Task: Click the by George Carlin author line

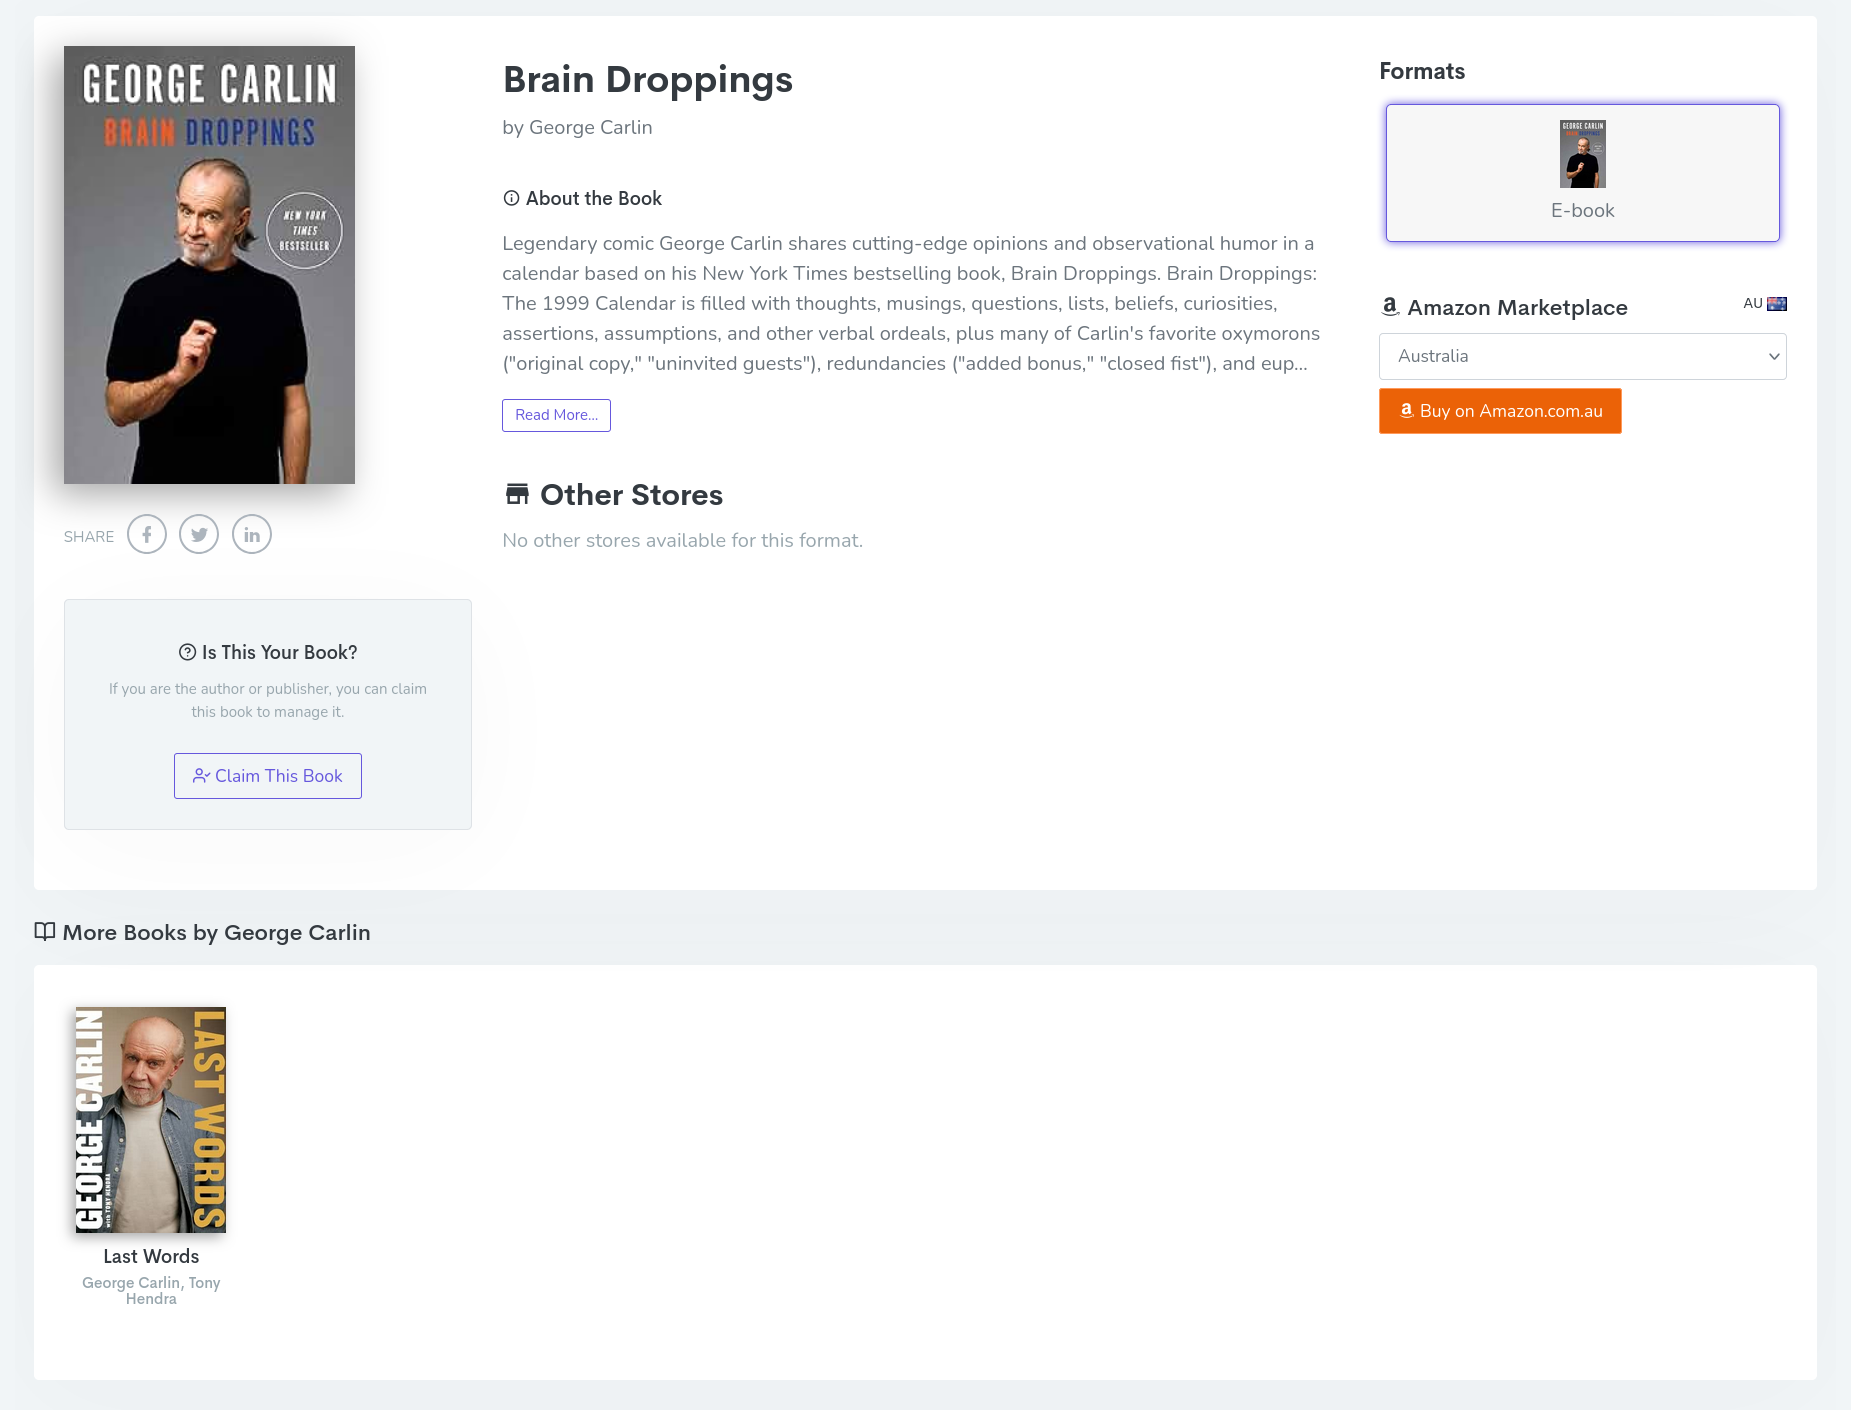Action: (577, 127)
